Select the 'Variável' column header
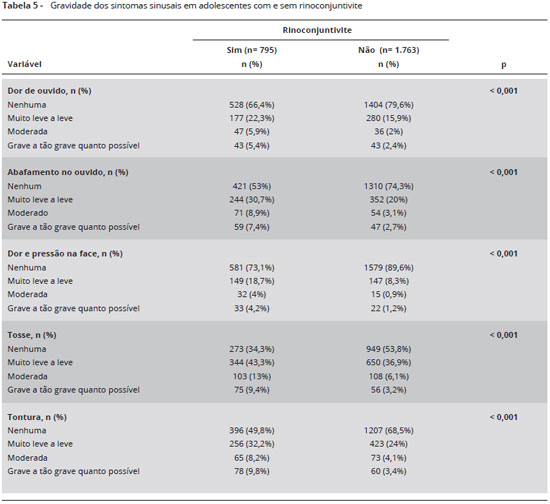 (x=25, y=64)
